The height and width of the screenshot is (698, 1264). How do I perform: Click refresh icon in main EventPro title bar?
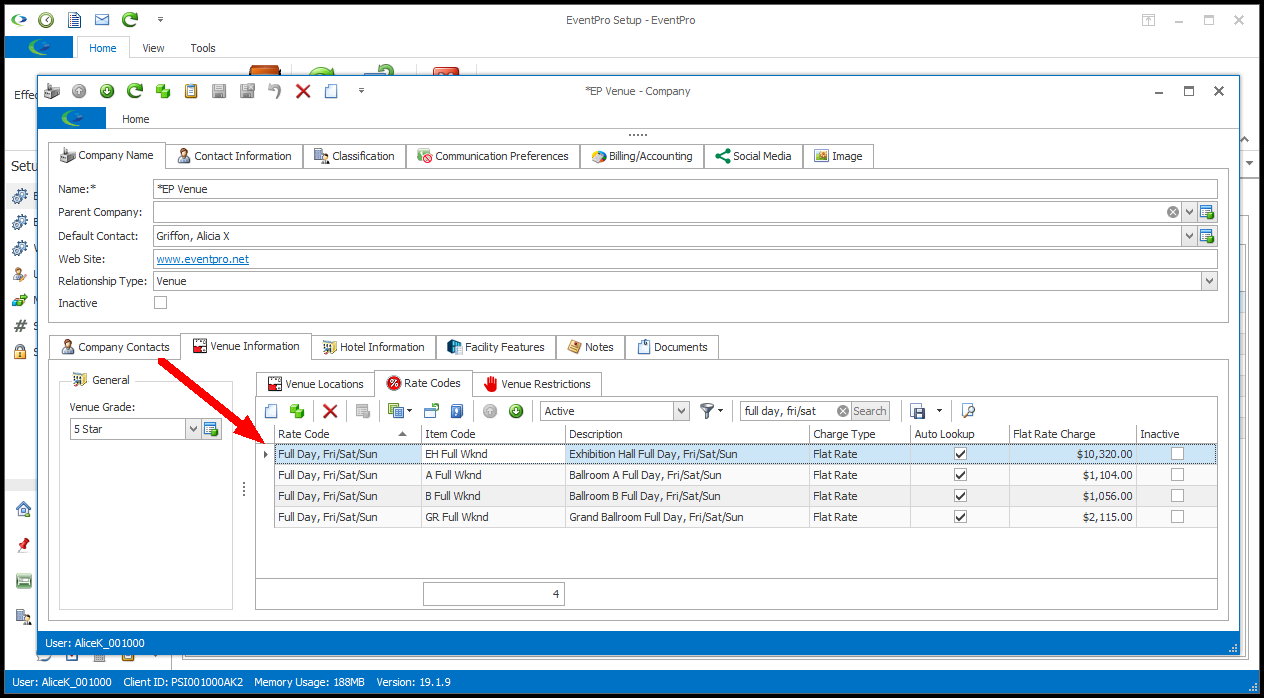click(x=130, y=19)
